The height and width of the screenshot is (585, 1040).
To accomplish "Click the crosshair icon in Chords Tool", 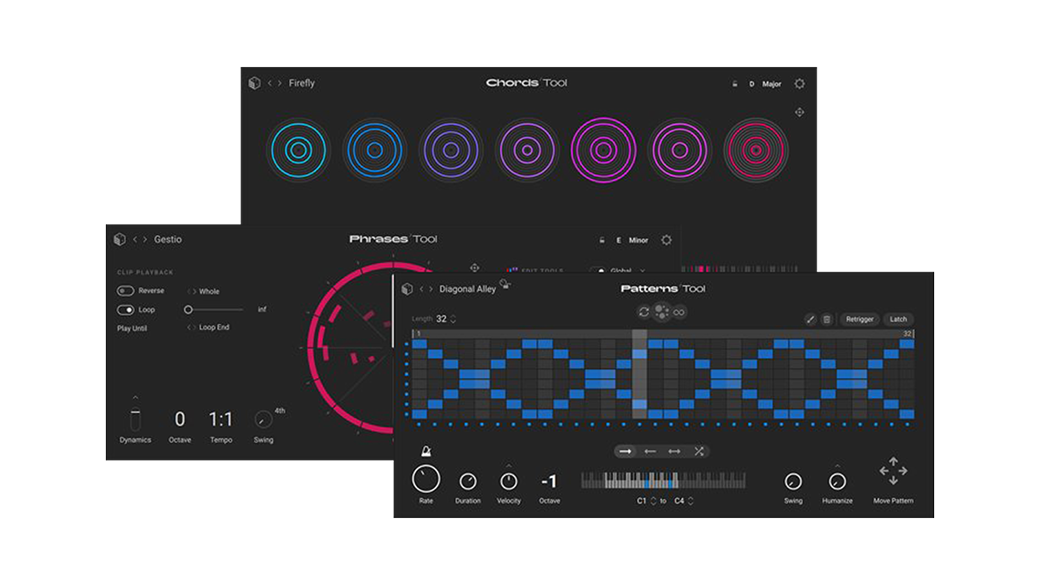I will [x=799, y=112].
